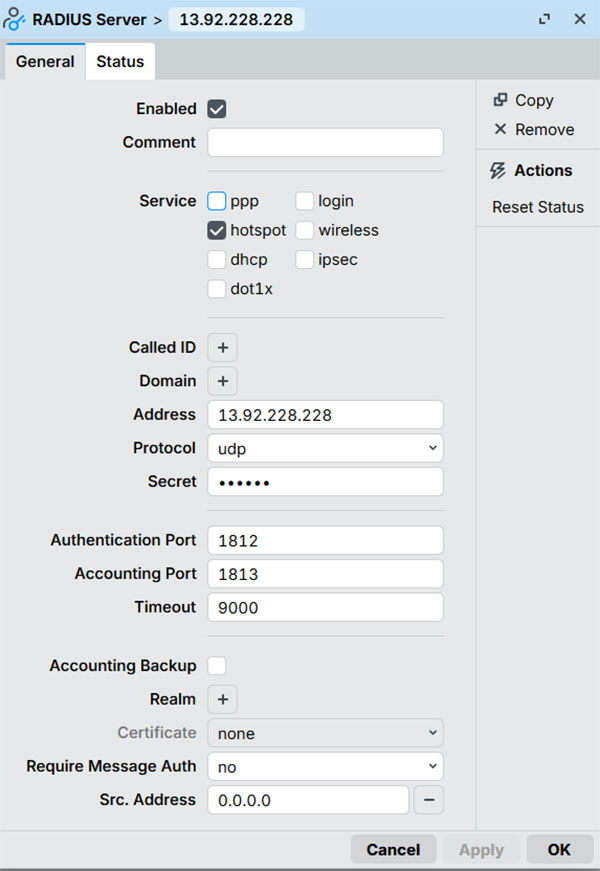Uncheck the Enabled checkbox

[217, 109]
